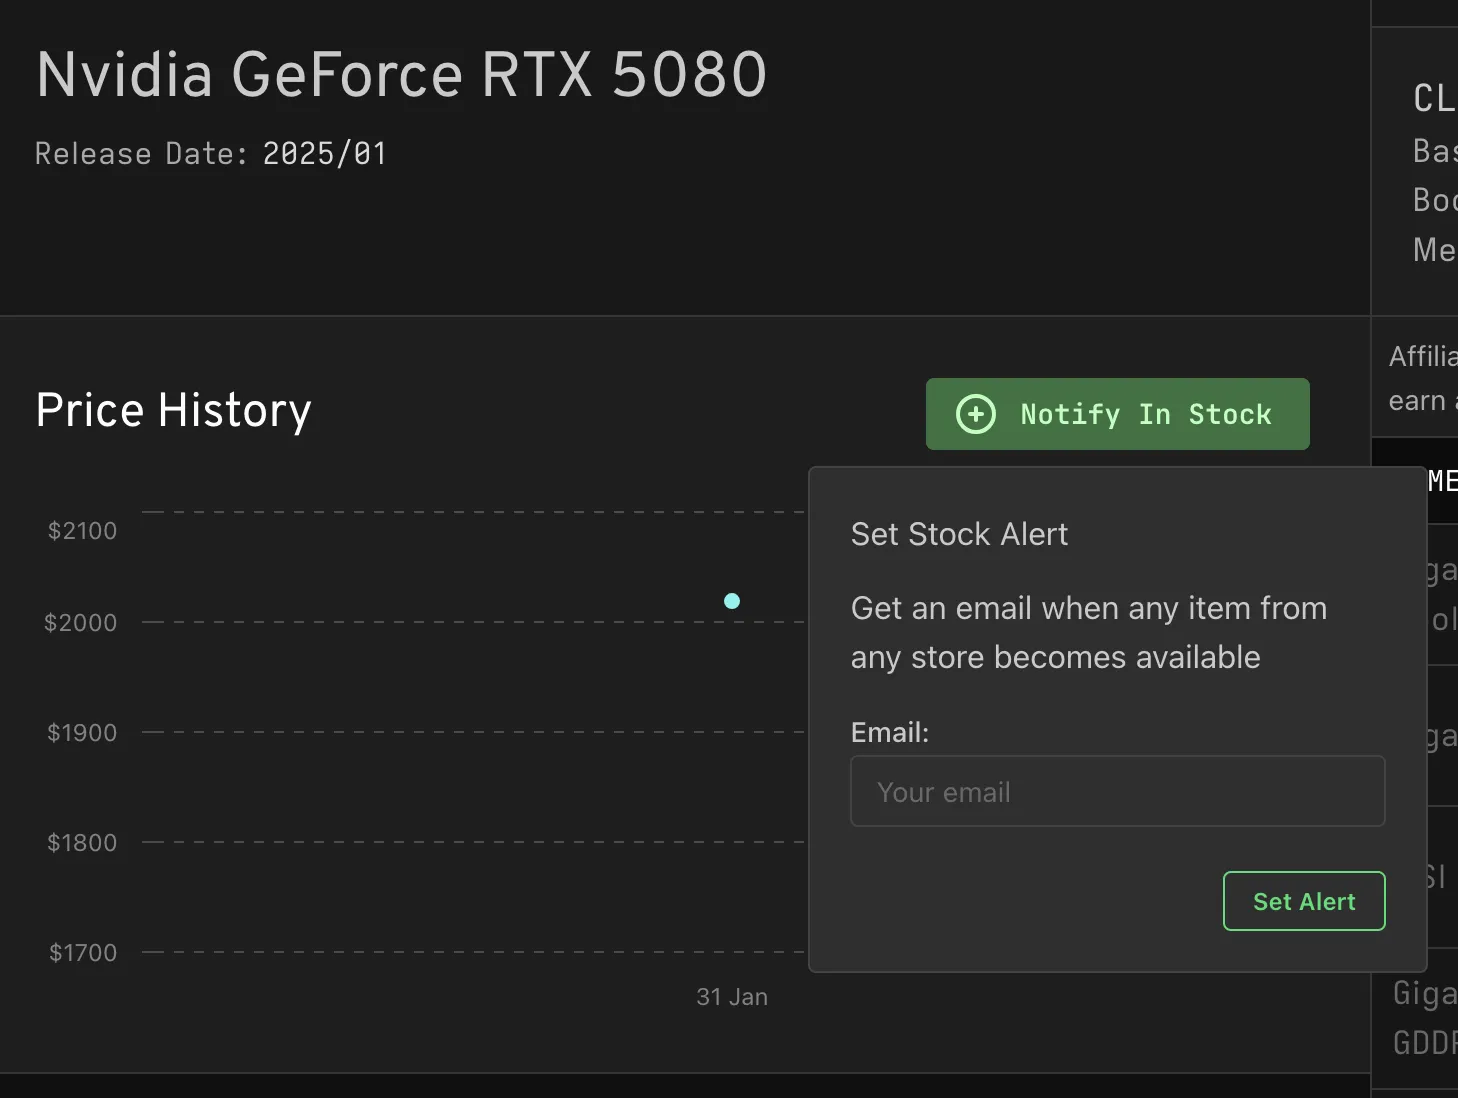Click the Set Stock Alert dialog title
The height and width of the screenshot is (1098, 1458).
(959, 534)
